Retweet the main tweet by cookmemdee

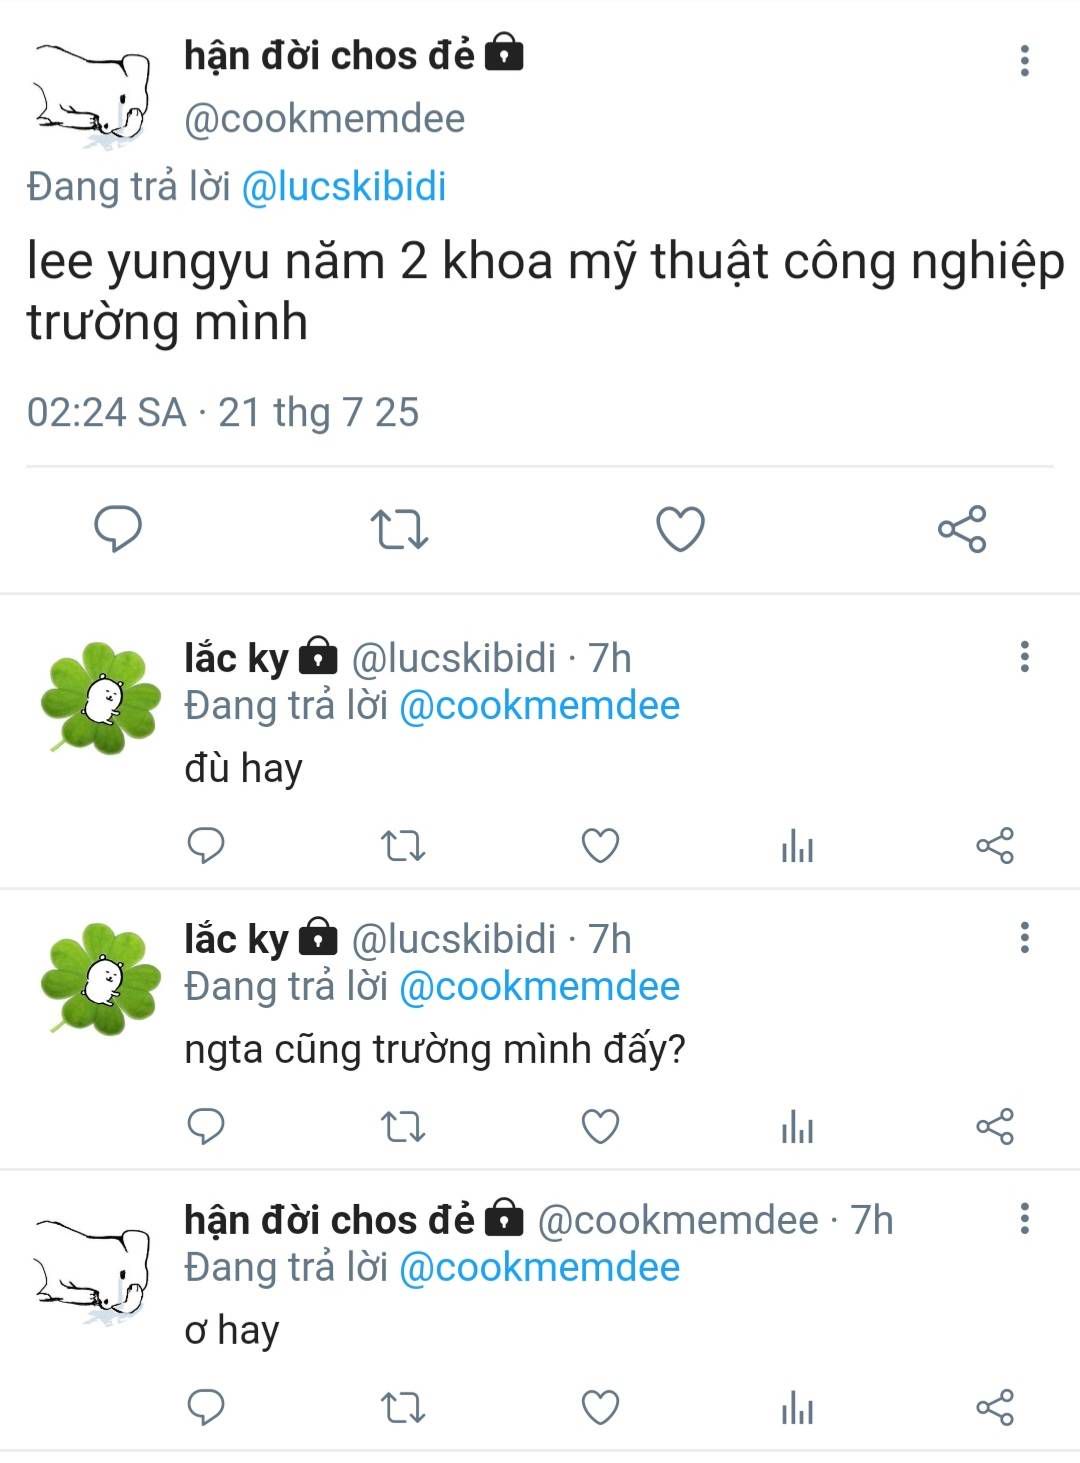399,529
